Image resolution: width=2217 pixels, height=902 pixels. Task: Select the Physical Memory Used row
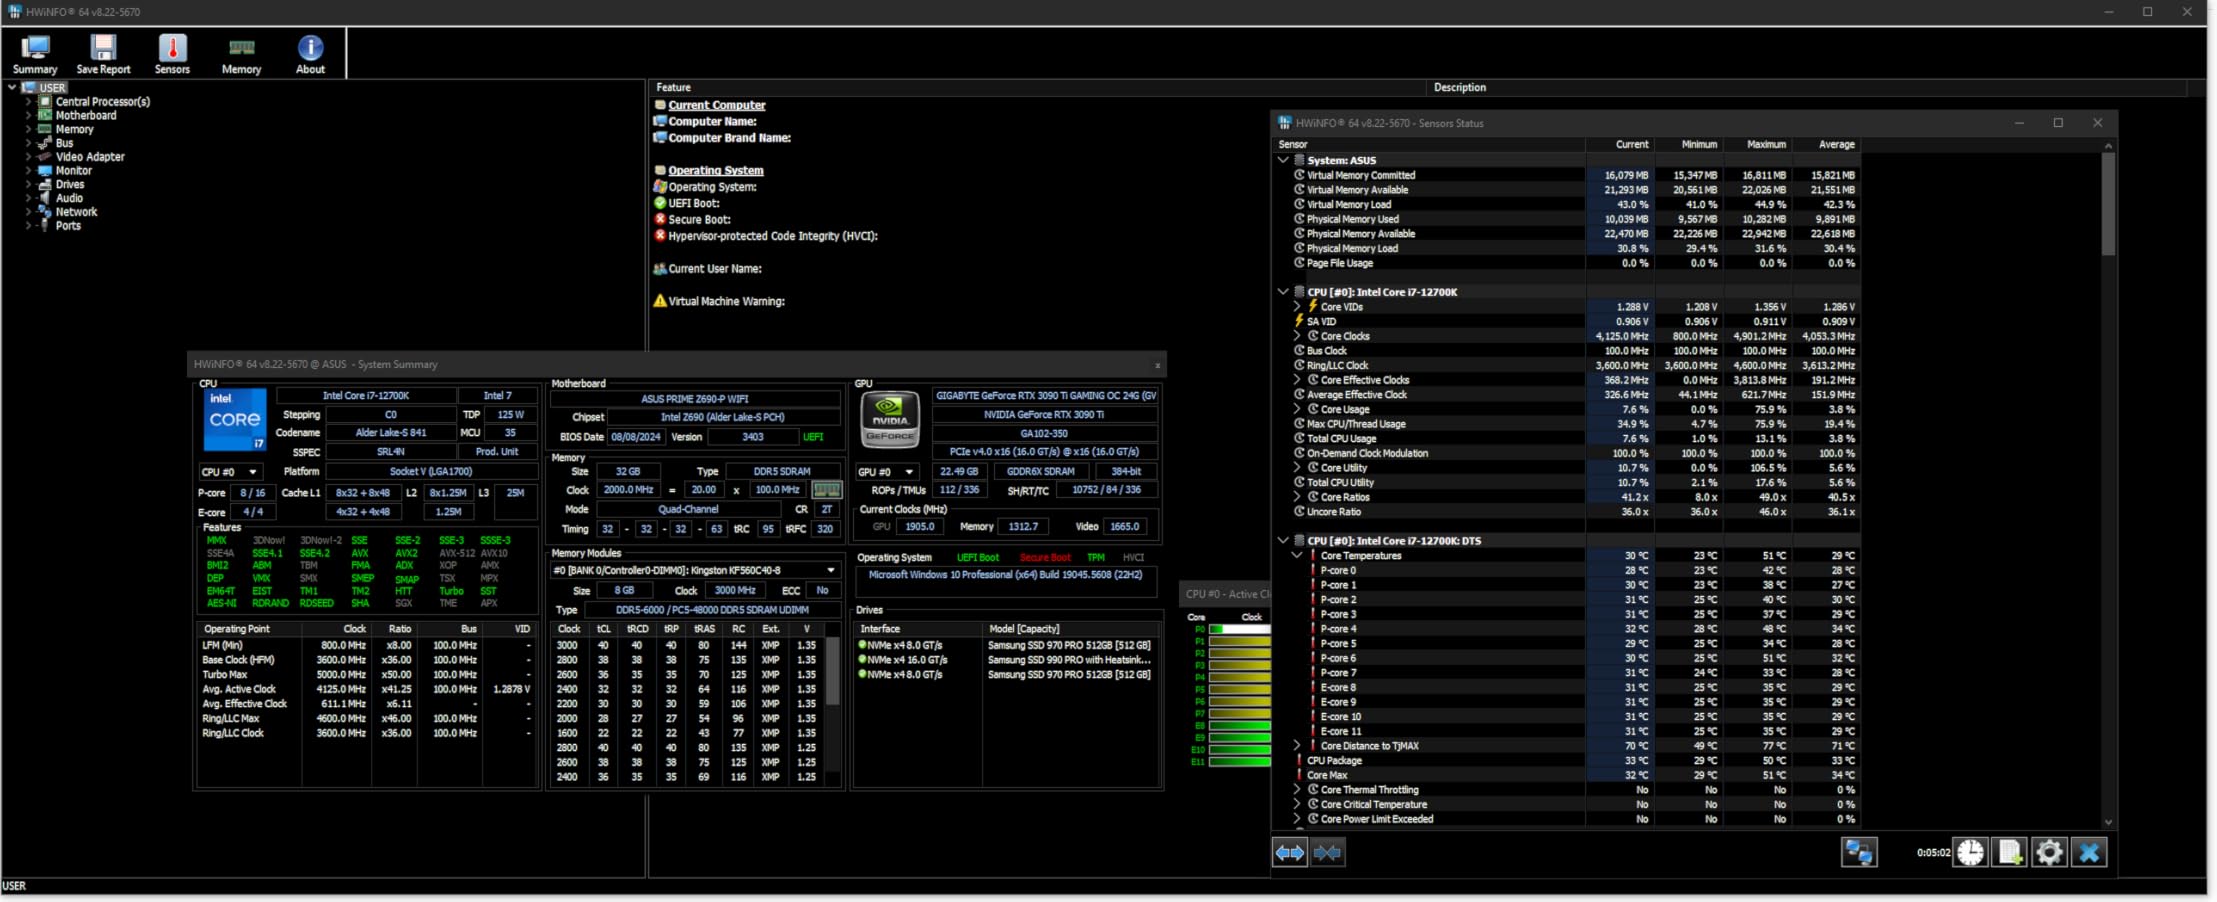pyautogui.click(x=1566, y=219)
